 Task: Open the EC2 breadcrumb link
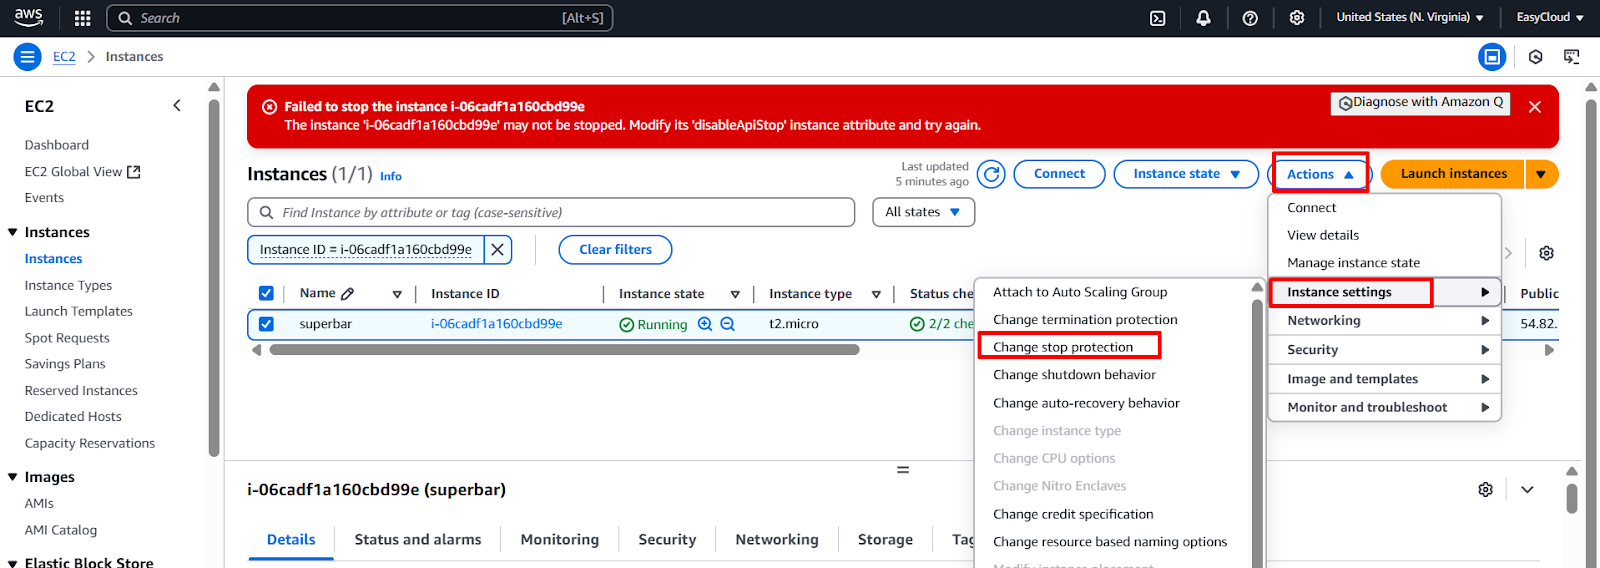(64, 57)
